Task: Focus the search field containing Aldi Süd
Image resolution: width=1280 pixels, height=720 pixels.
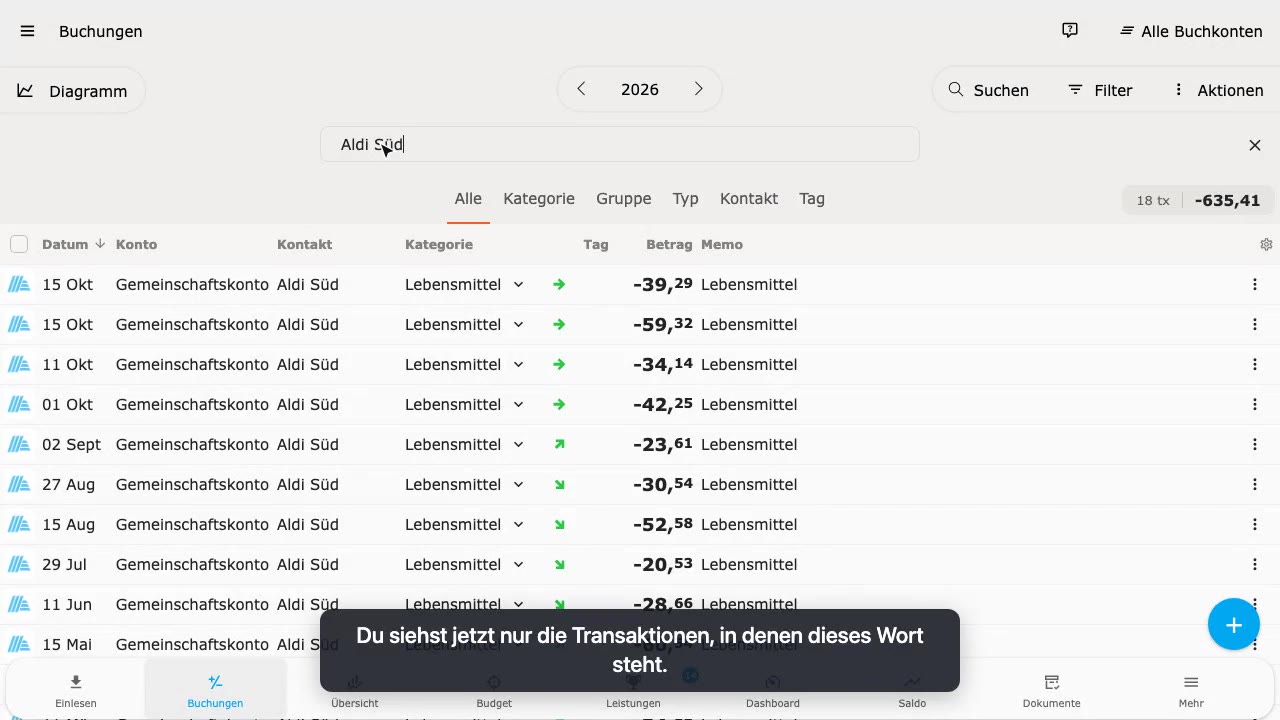Action: (620, 144)
